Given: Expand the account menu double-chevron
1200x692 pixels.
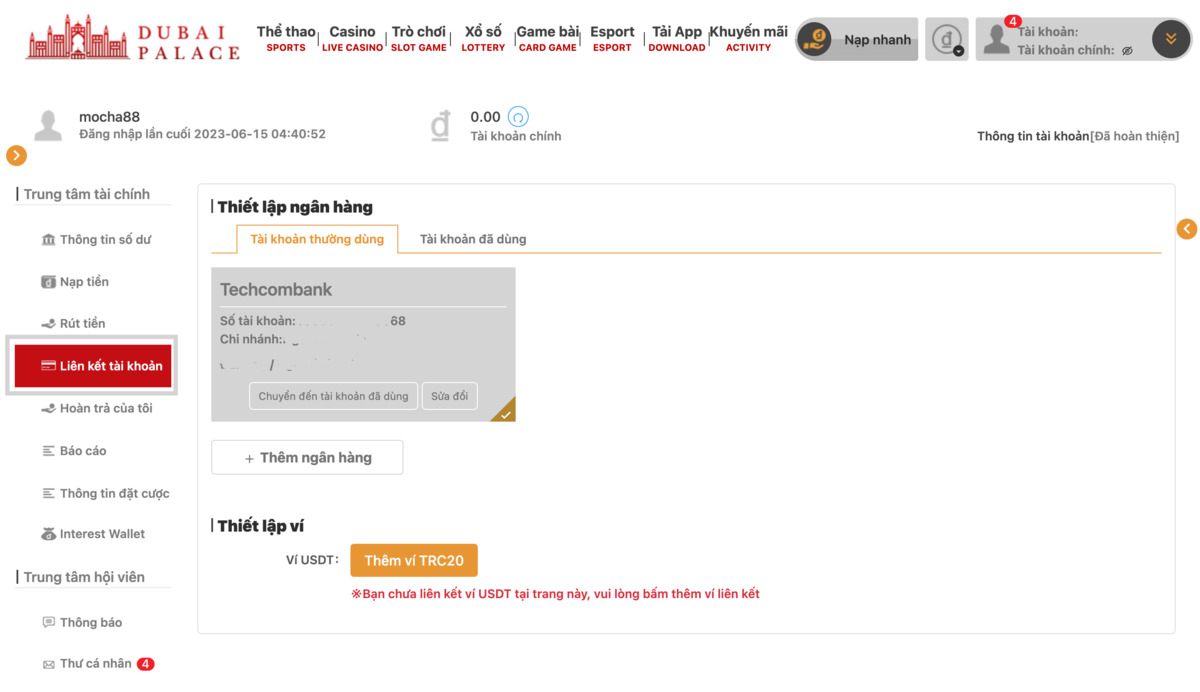Looking at the screenshot, I should click(x=1170, y=40).
